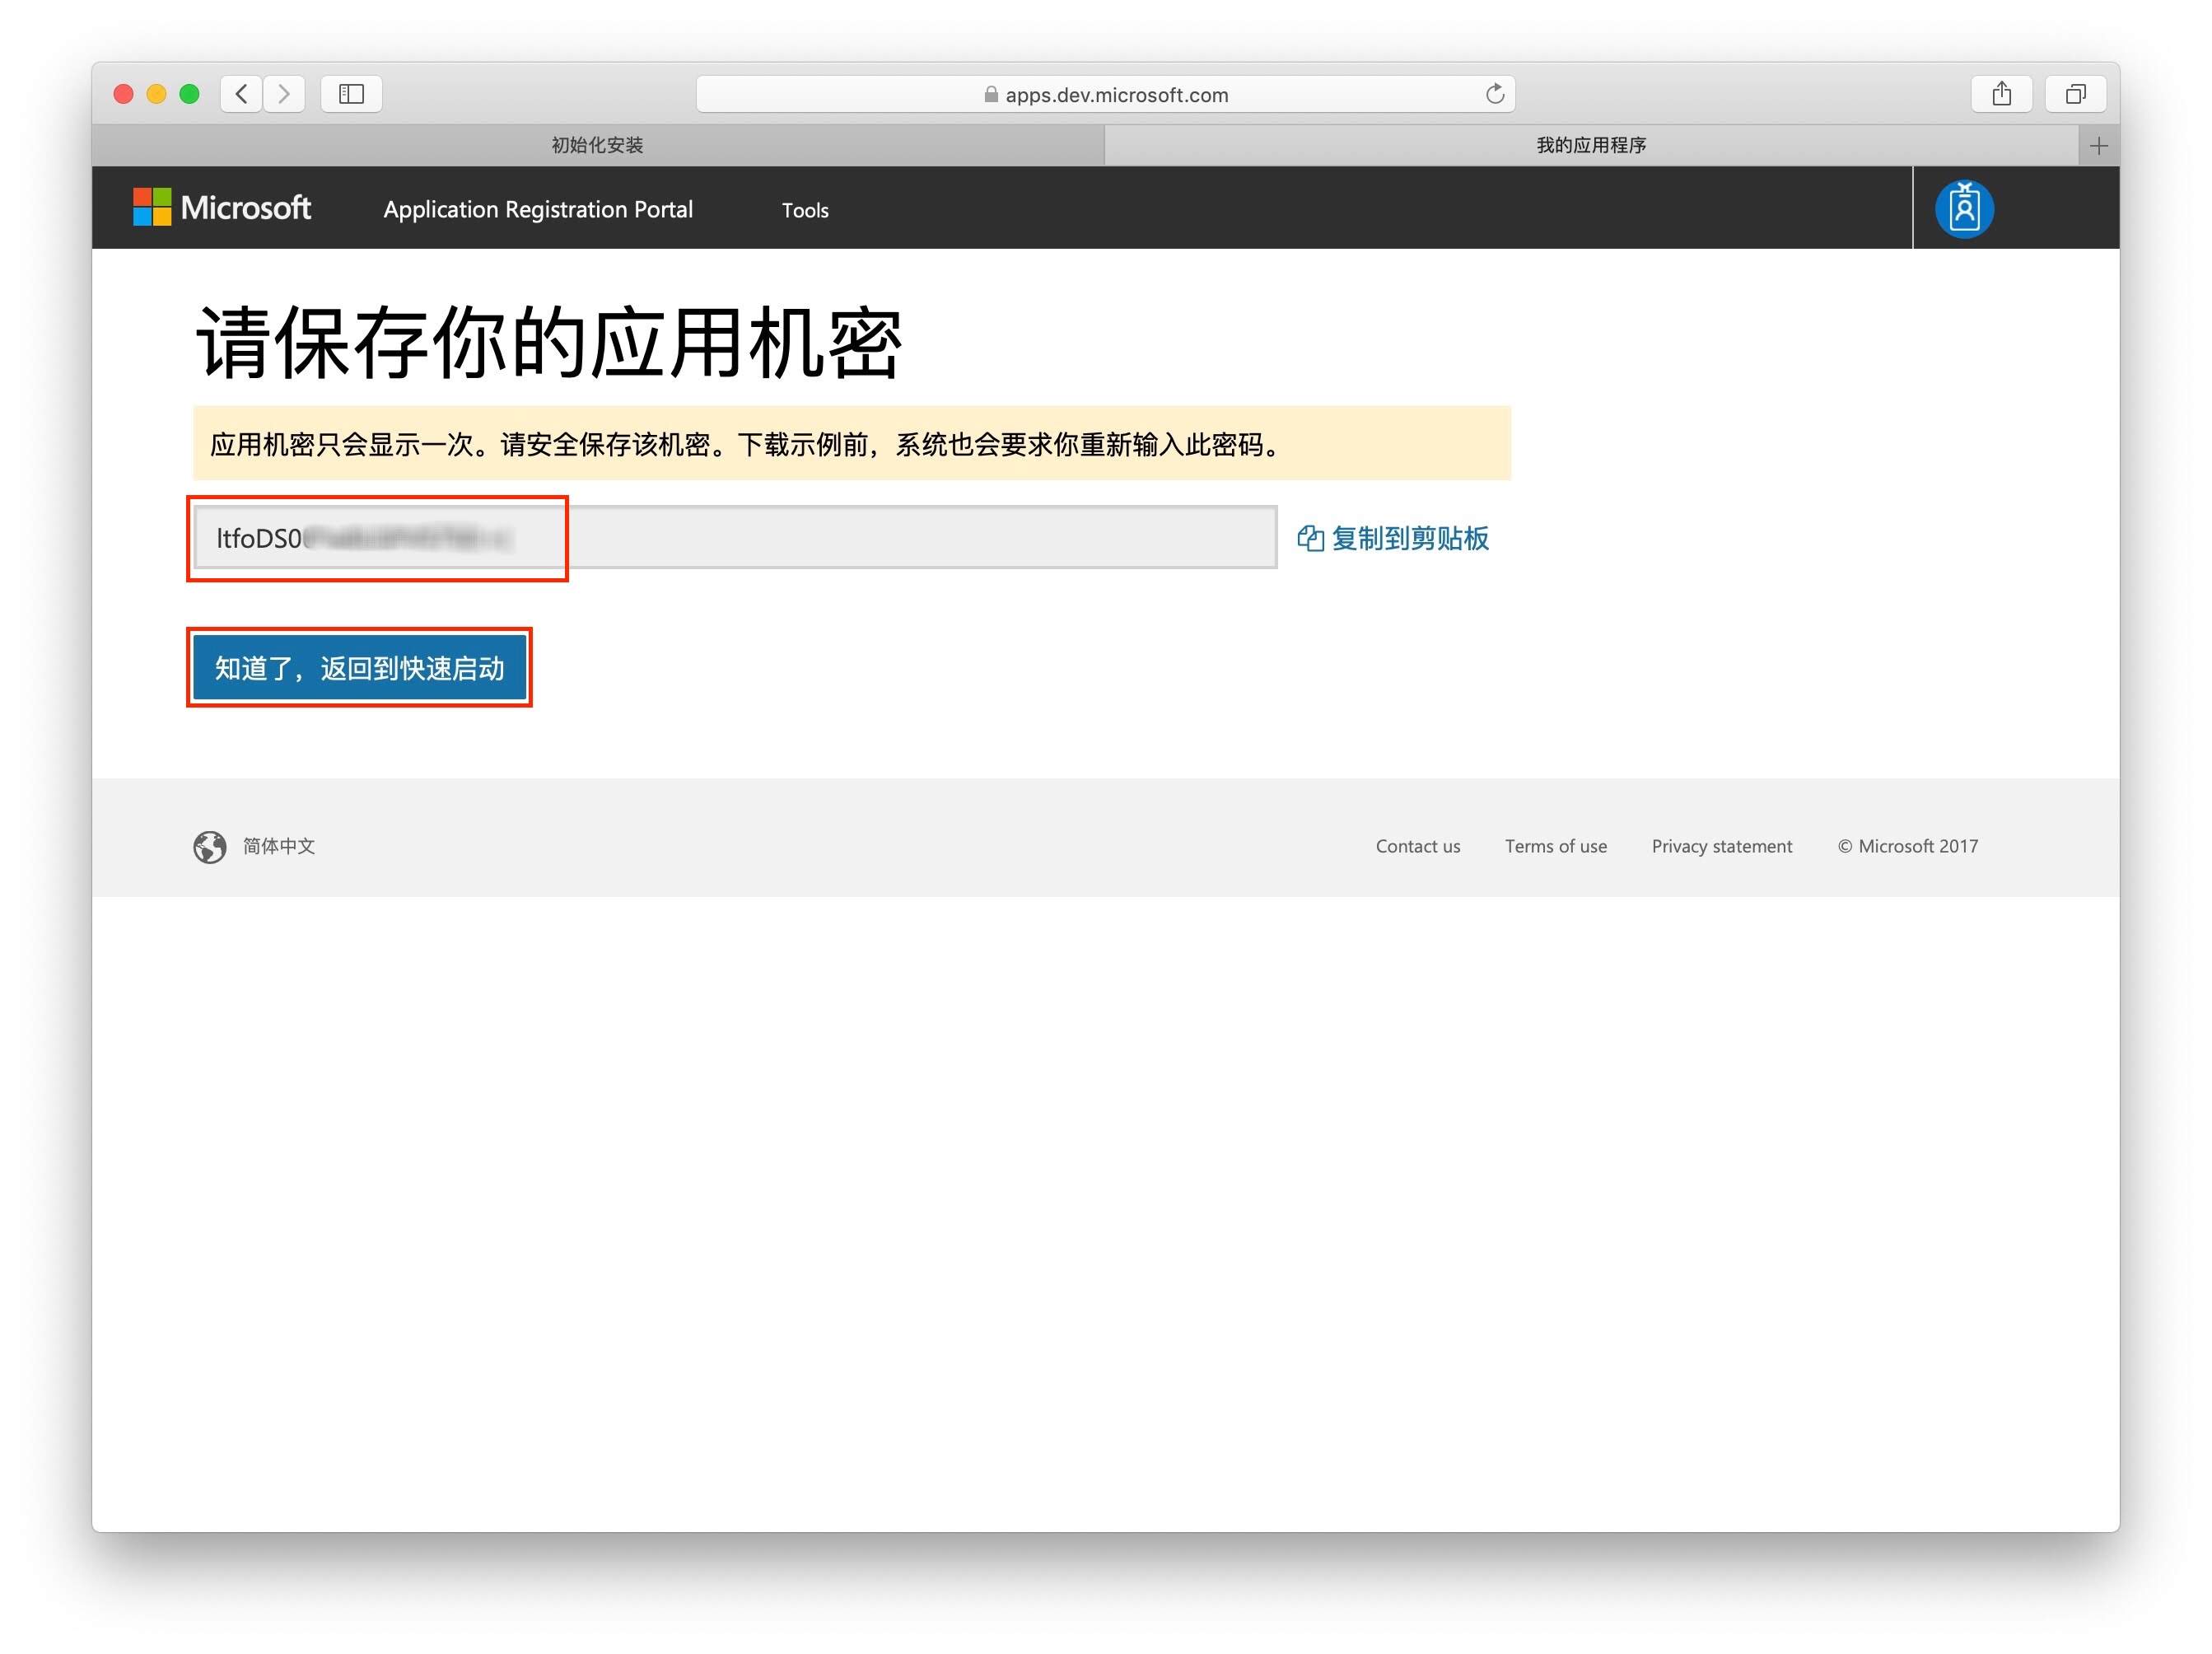Open the Privacy statement link
2212x1654 pixels.
pyautogui.click(x=1721, y=847)
